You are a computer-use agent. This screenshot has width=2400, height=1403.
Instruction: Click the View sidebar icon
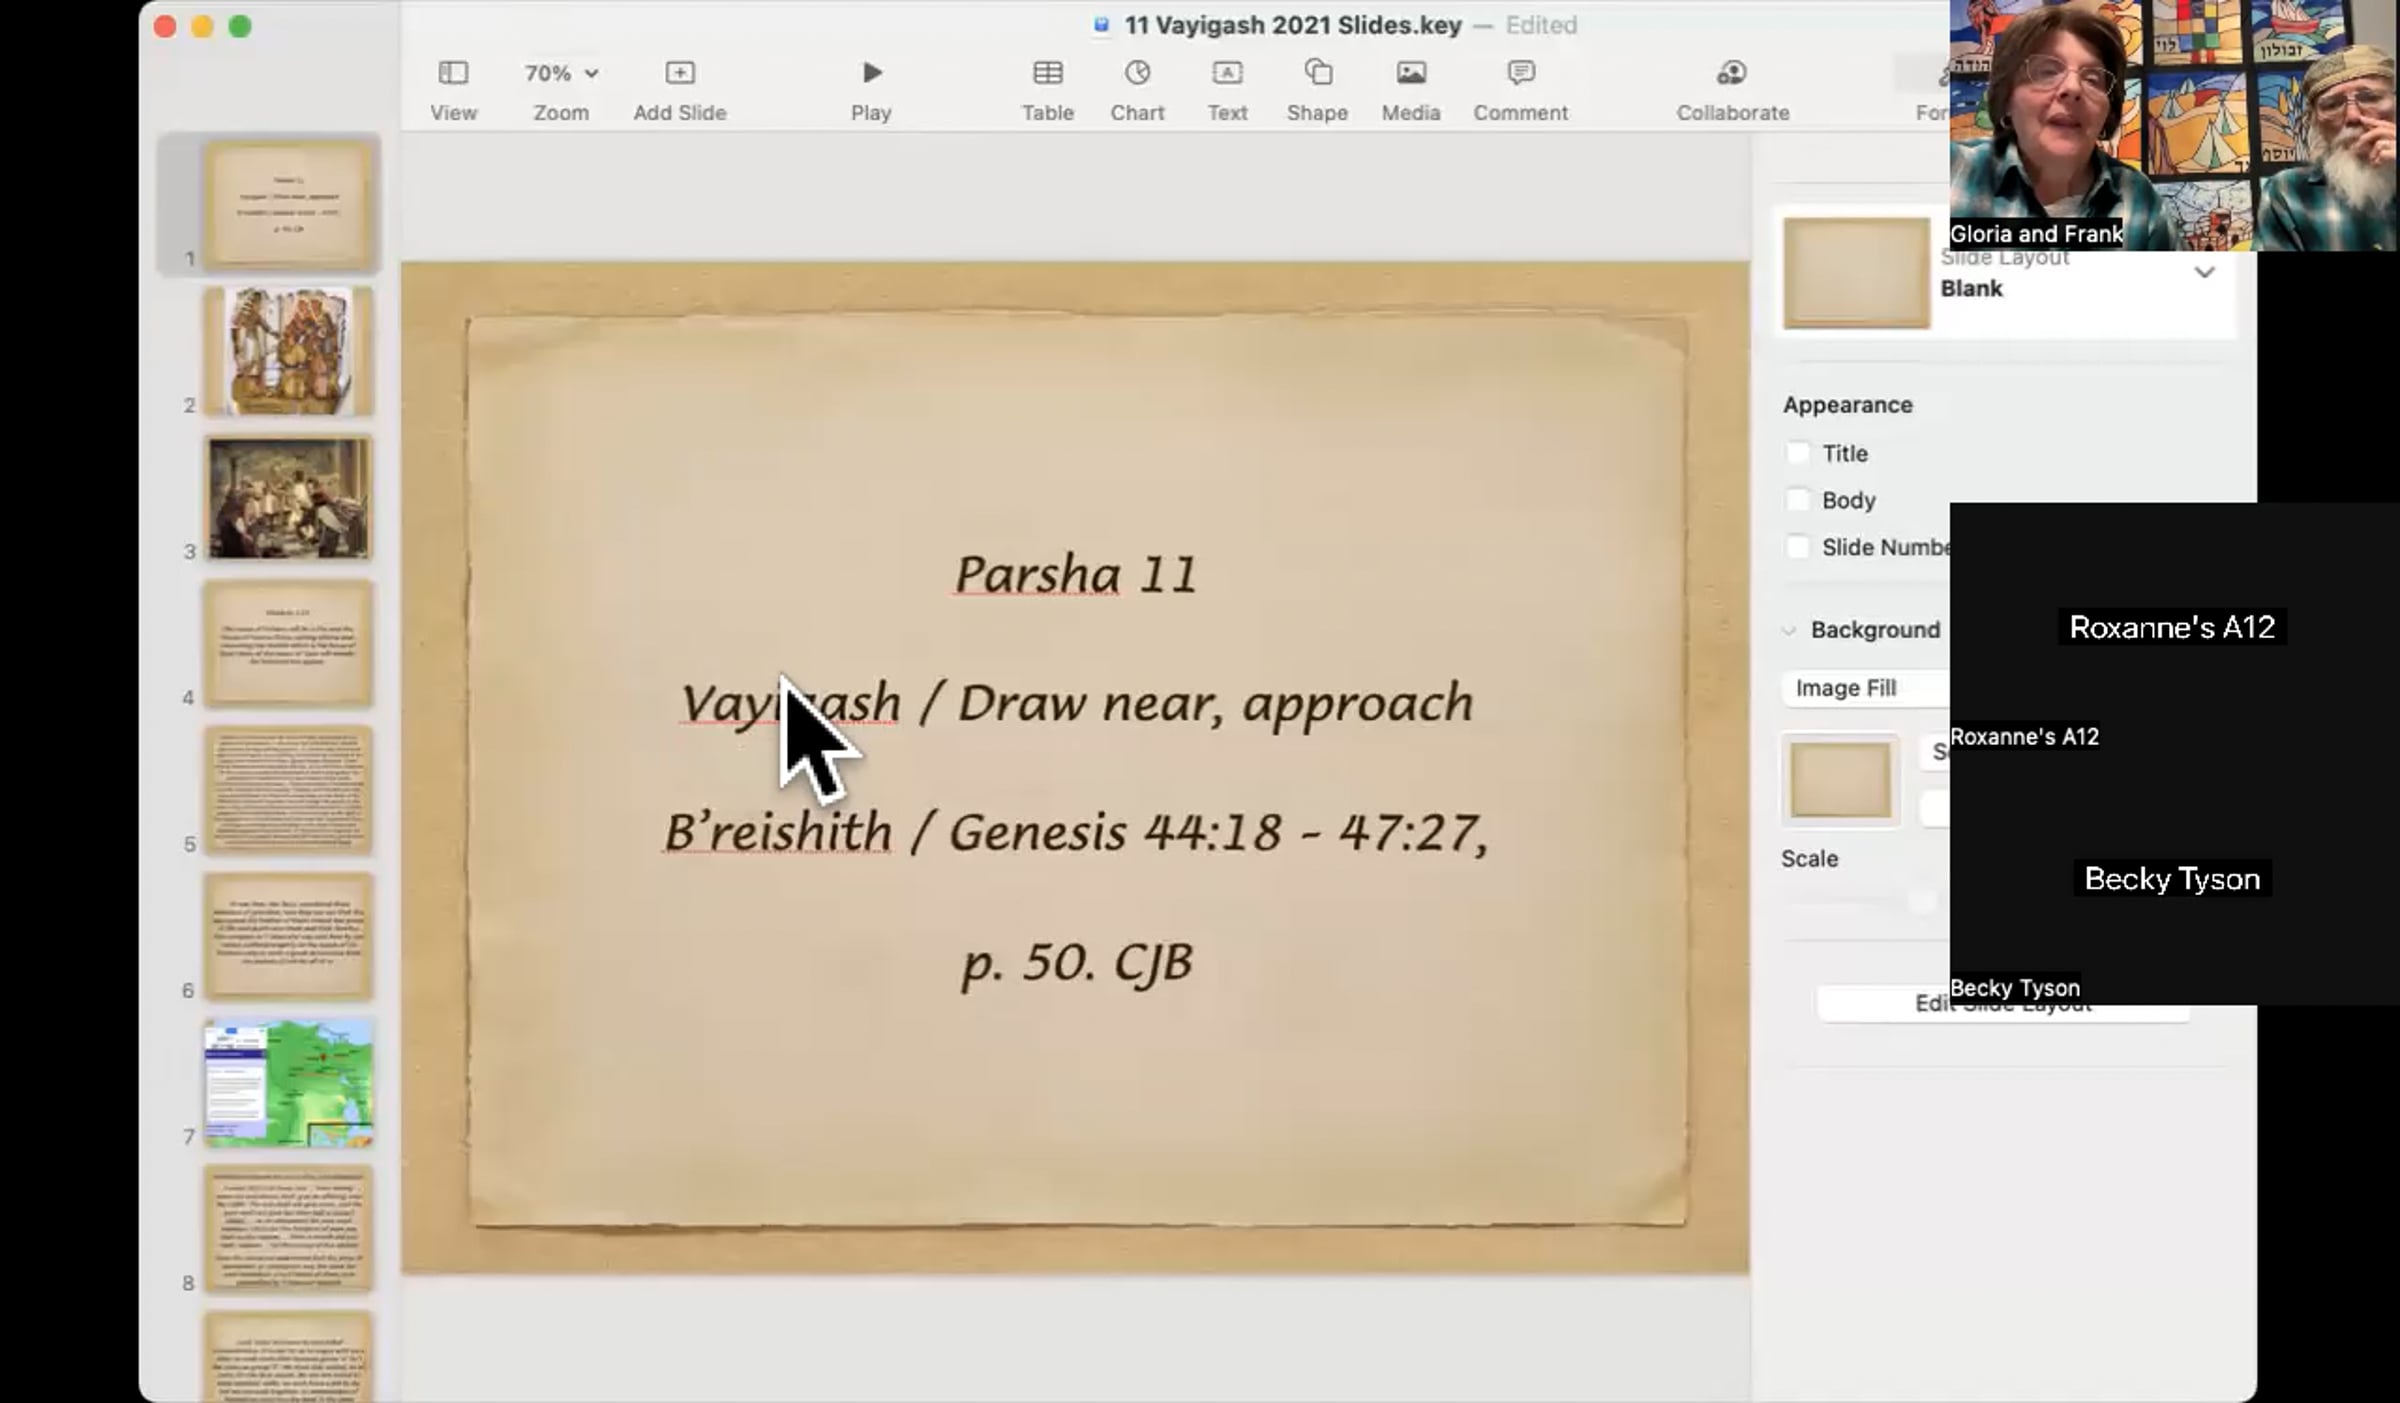click(x=453, y=73)
